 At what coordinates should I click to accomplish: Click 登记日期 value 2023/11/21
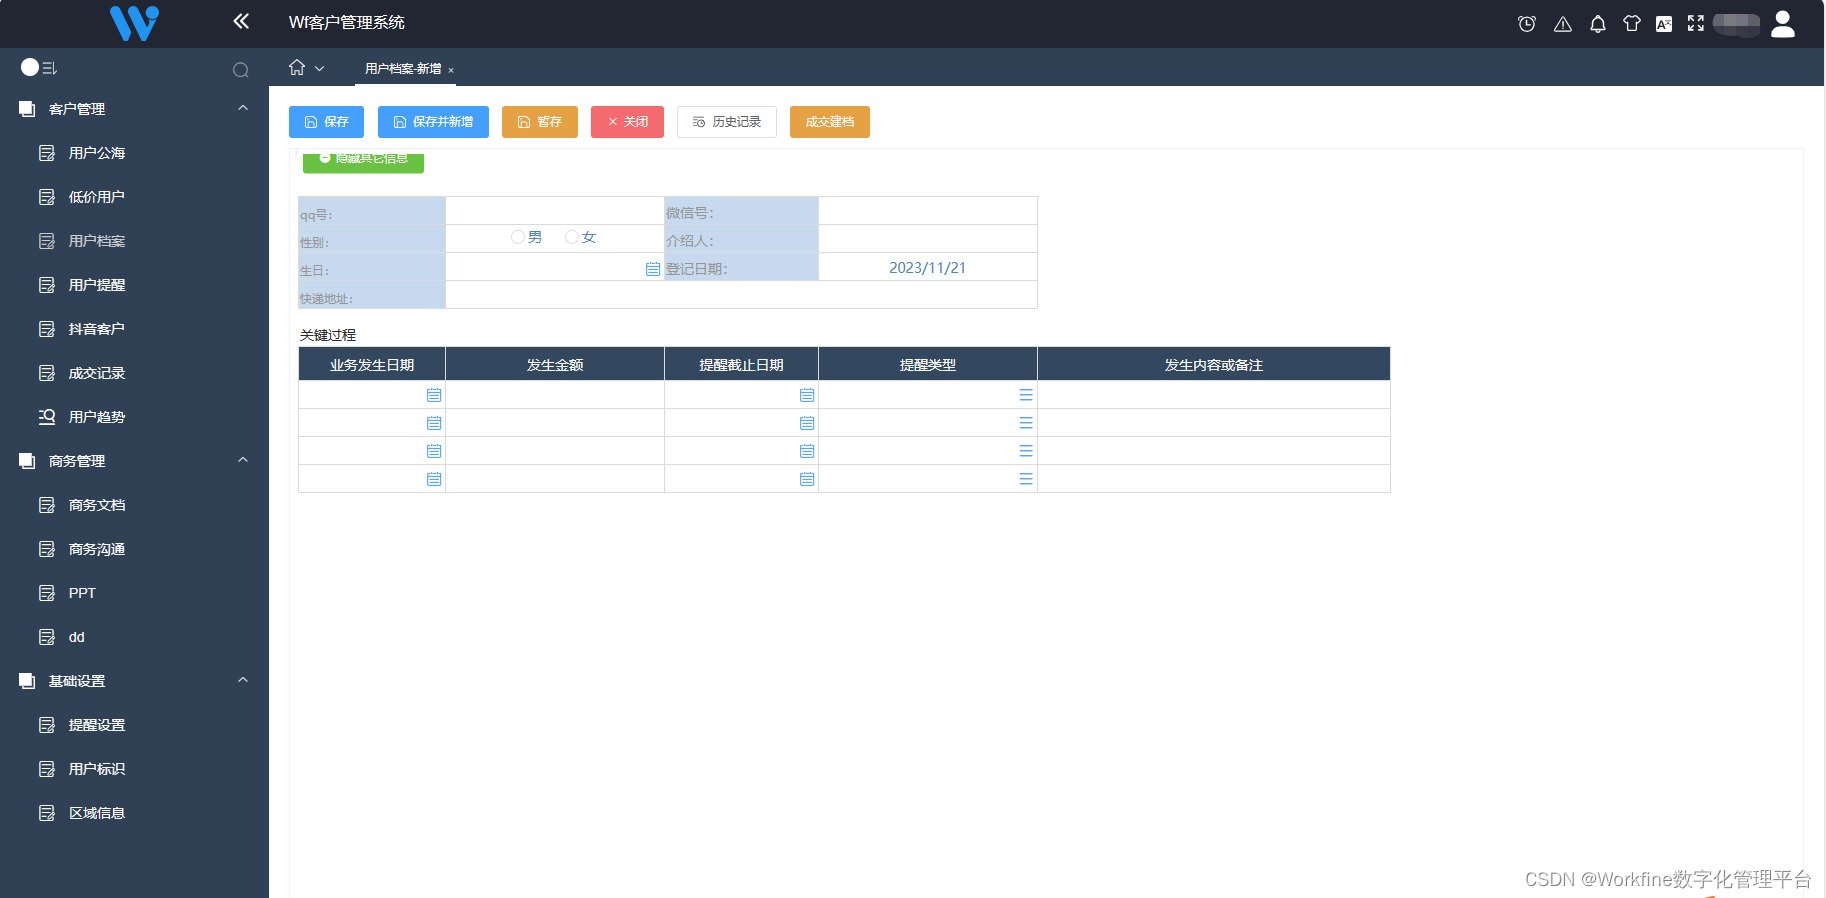point(928,268)
